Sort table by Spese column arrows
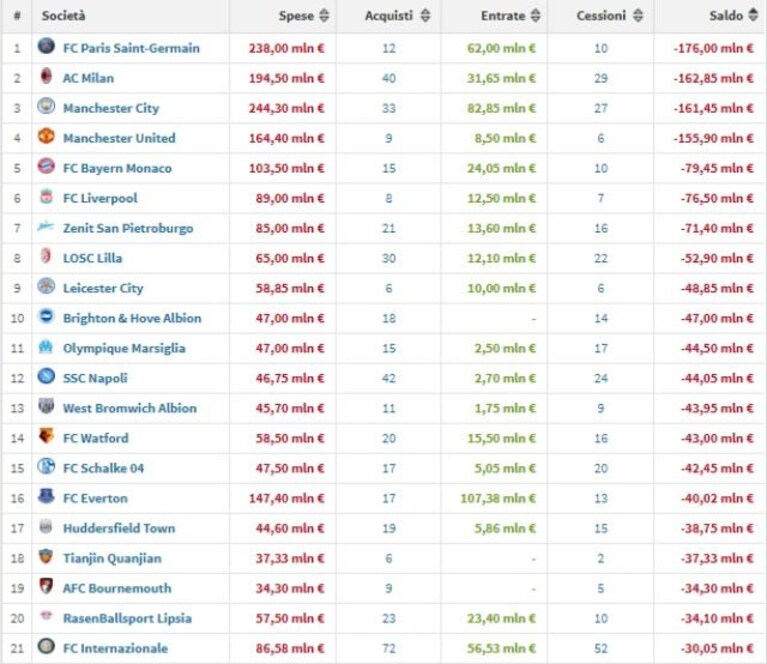The width and height of the screenshot is (767, 664). click(324, 16)
